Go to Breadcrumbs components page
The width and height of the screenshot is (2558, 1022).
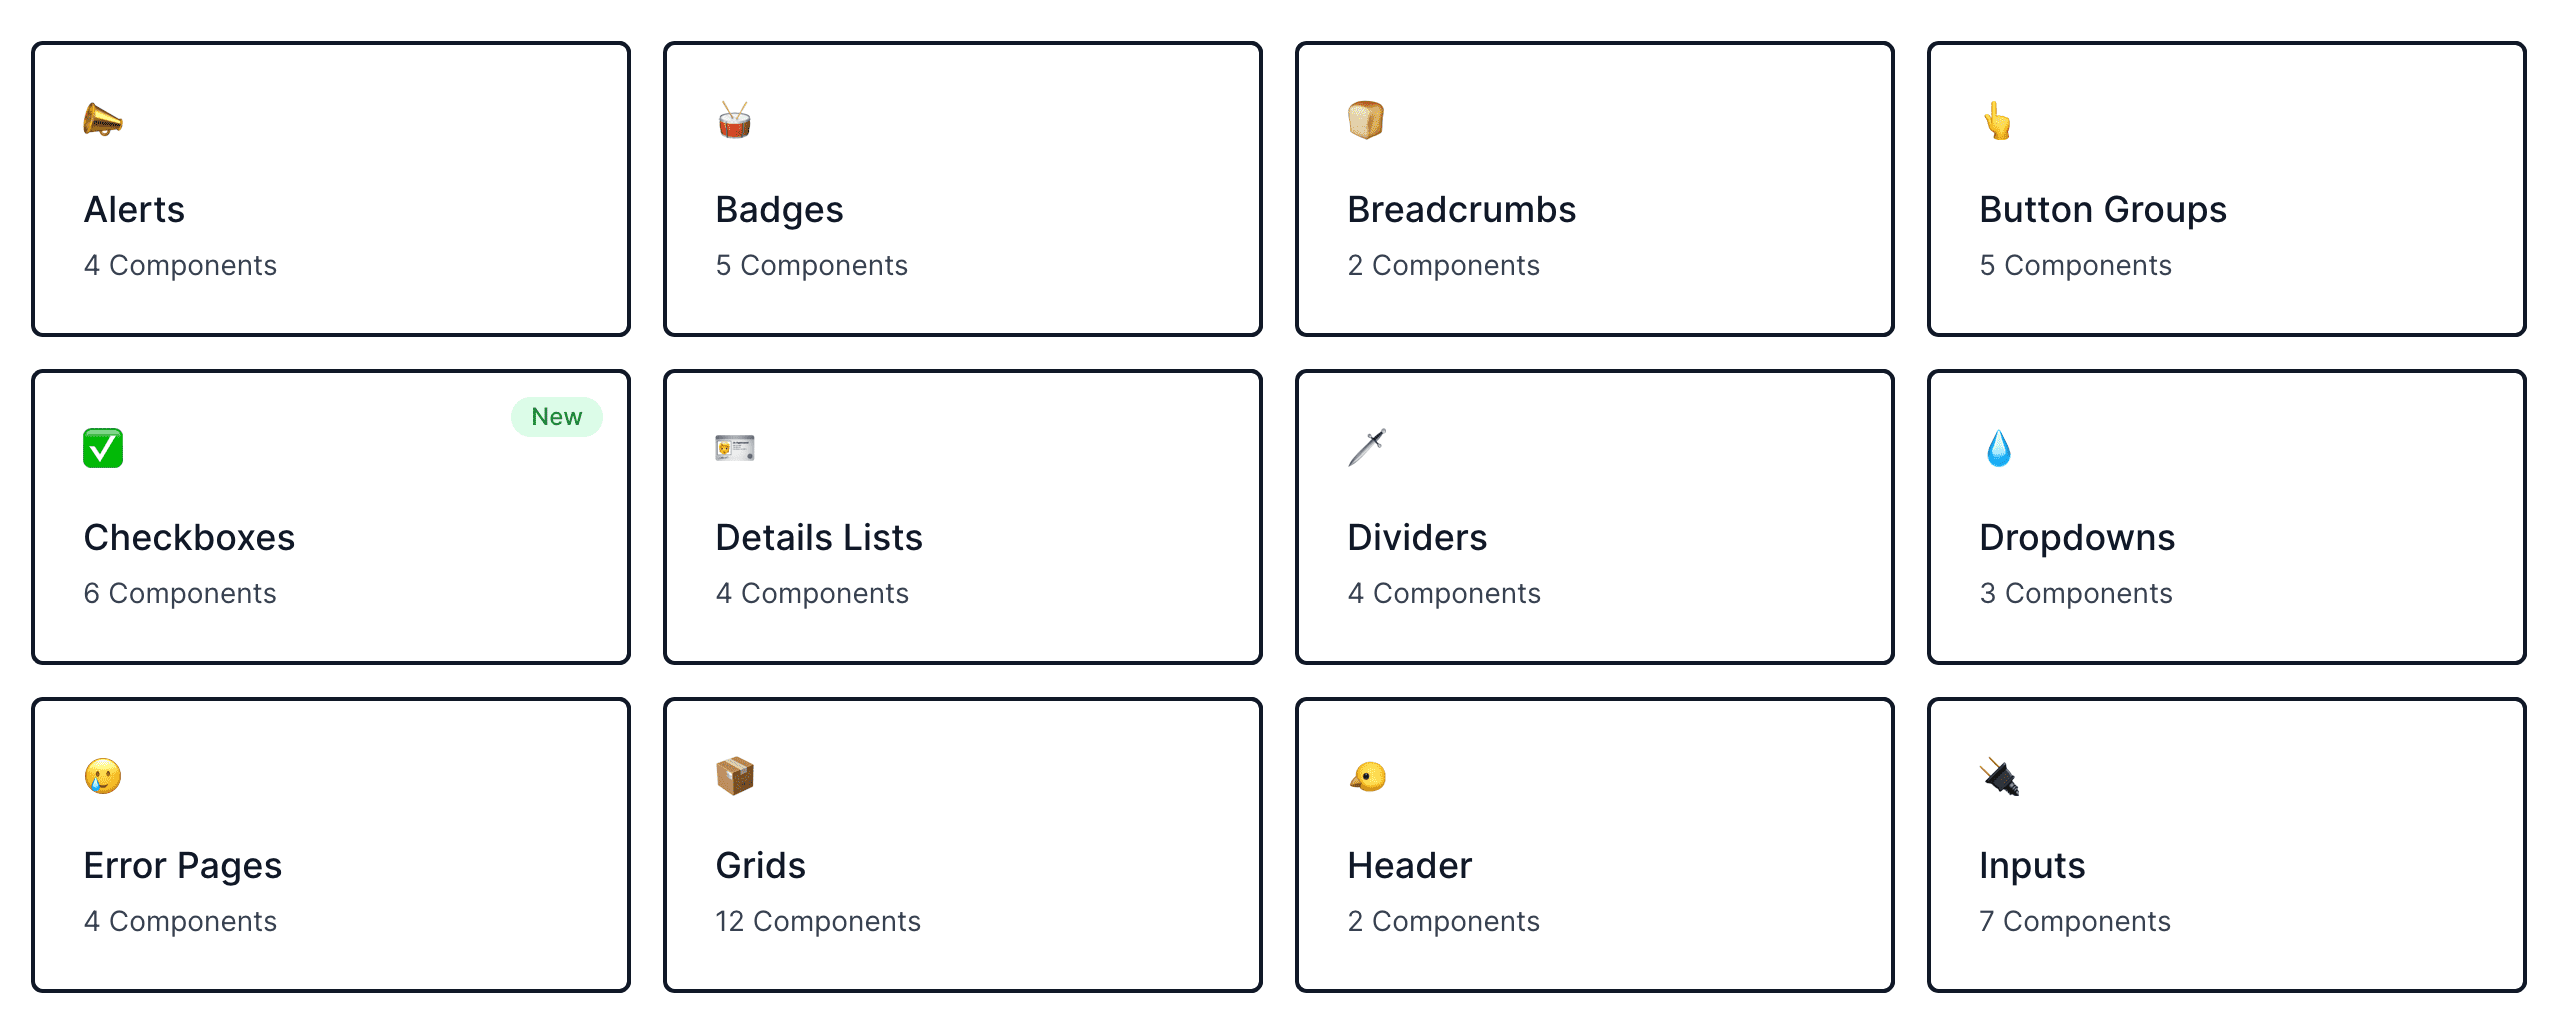(x=1443, y=265)
